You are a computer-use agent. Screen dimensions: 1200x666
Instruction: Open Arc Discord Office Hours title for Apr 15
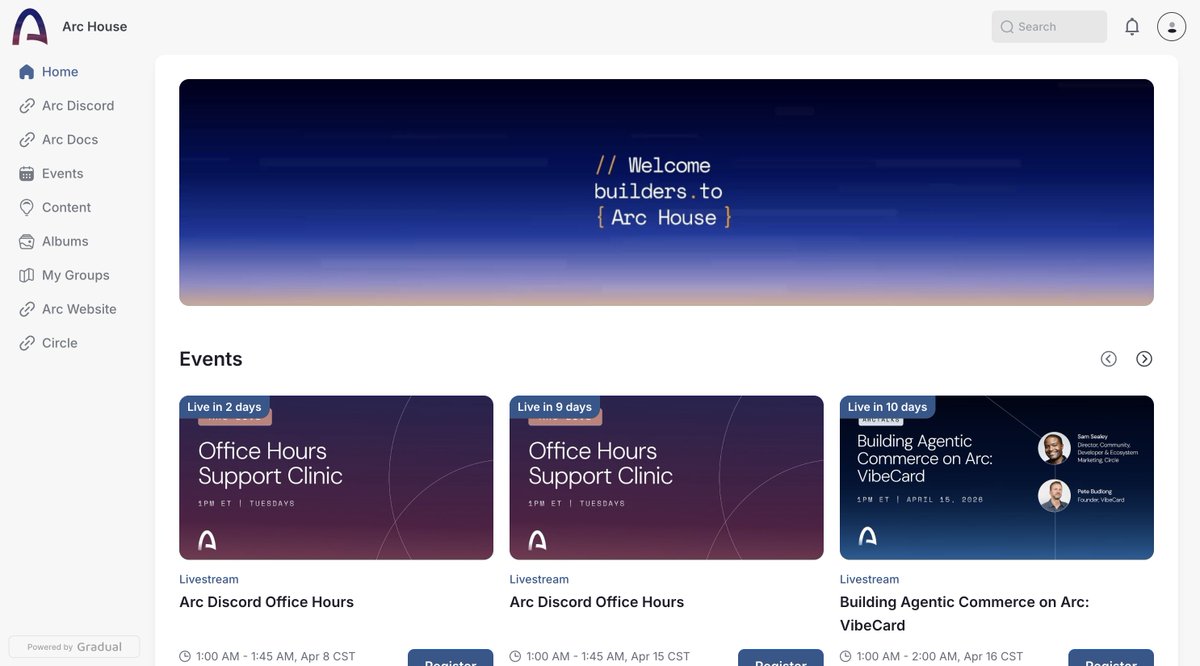point(597,602)
